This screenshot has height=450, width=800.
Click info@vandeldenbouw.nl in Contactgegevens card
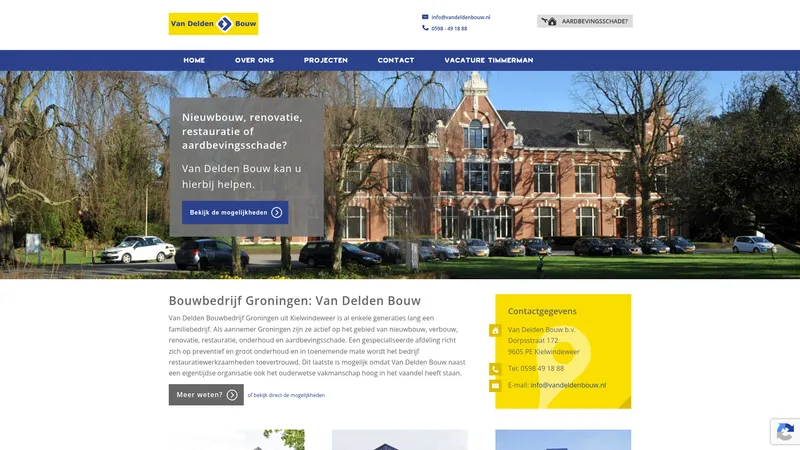click(568, 385)
